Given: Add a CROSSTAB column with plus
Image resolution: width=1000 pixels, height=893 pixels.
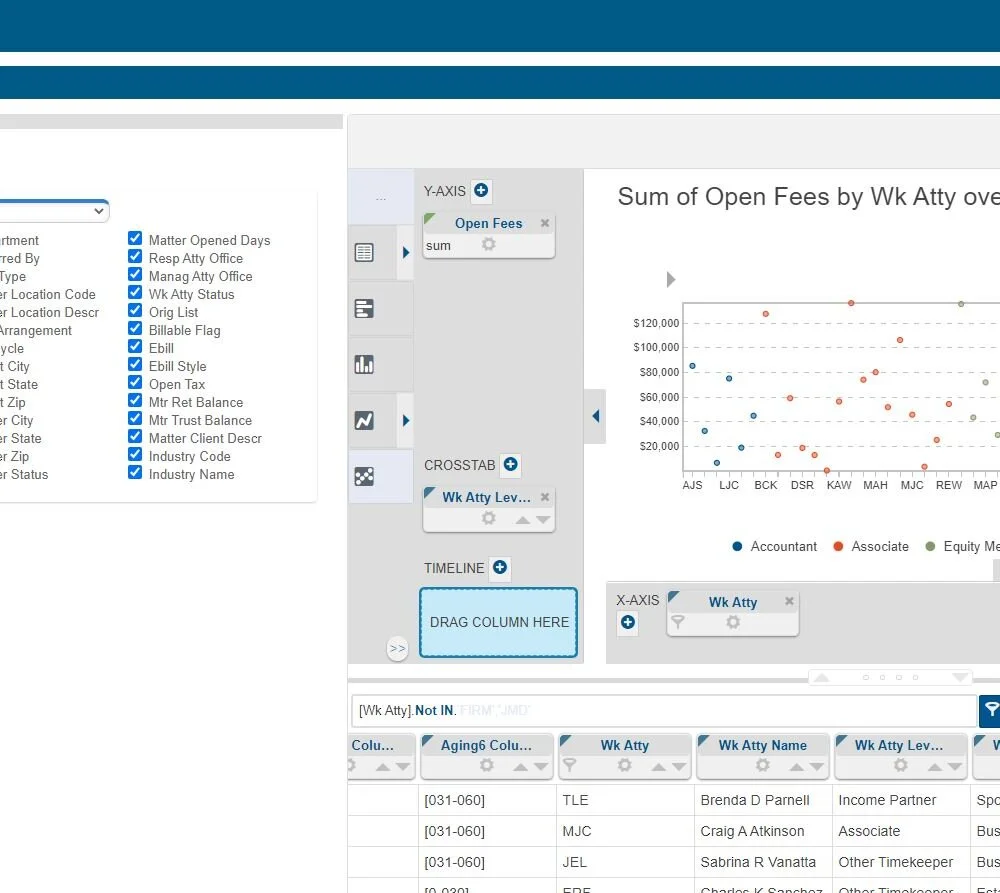Looking at the screenshot, I should pyautogui.click(x=510, y=464).
